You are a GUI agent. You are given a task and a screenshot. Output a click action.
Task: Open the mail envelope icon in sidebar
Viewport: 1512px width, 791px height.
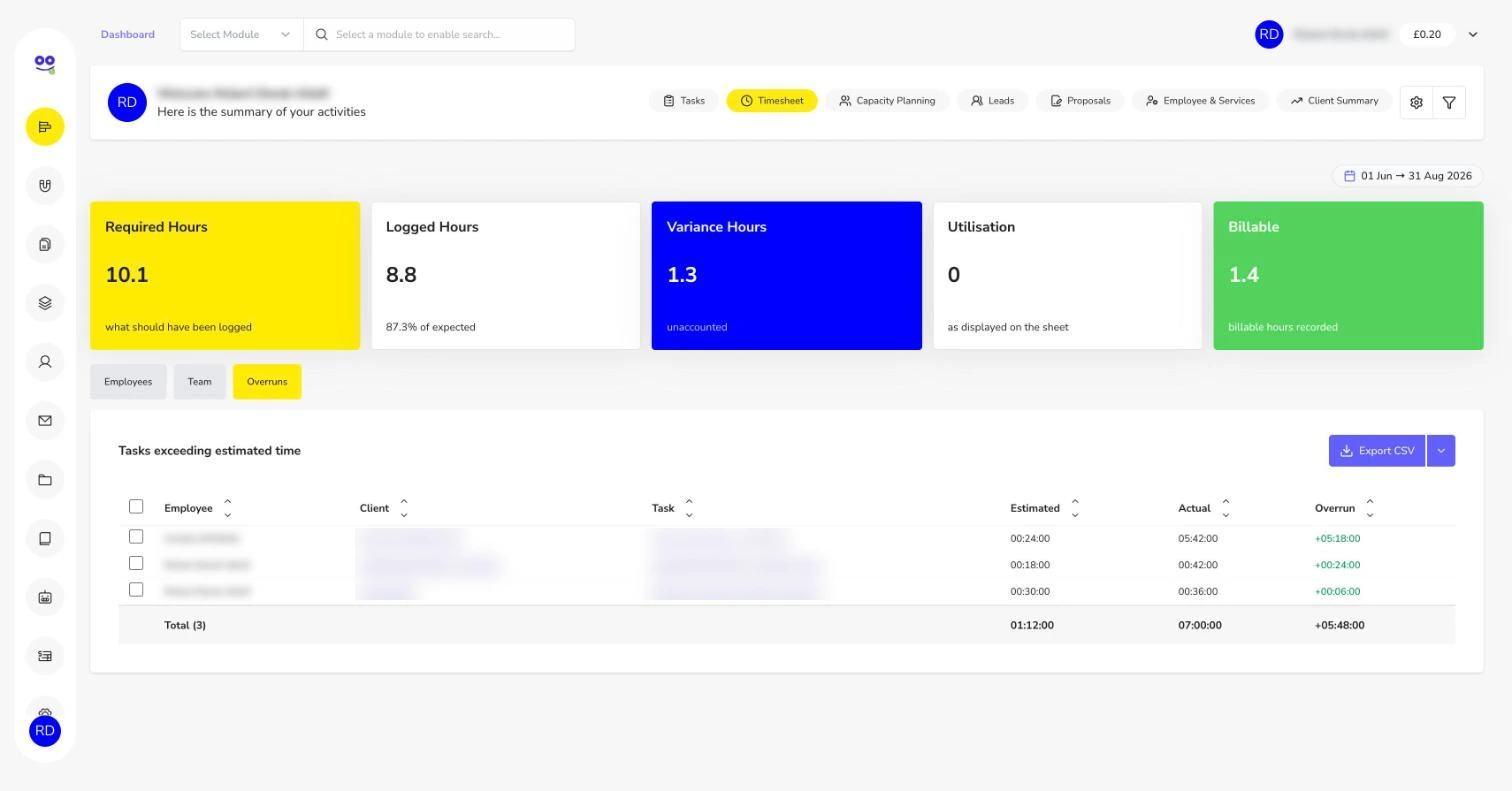45,421
